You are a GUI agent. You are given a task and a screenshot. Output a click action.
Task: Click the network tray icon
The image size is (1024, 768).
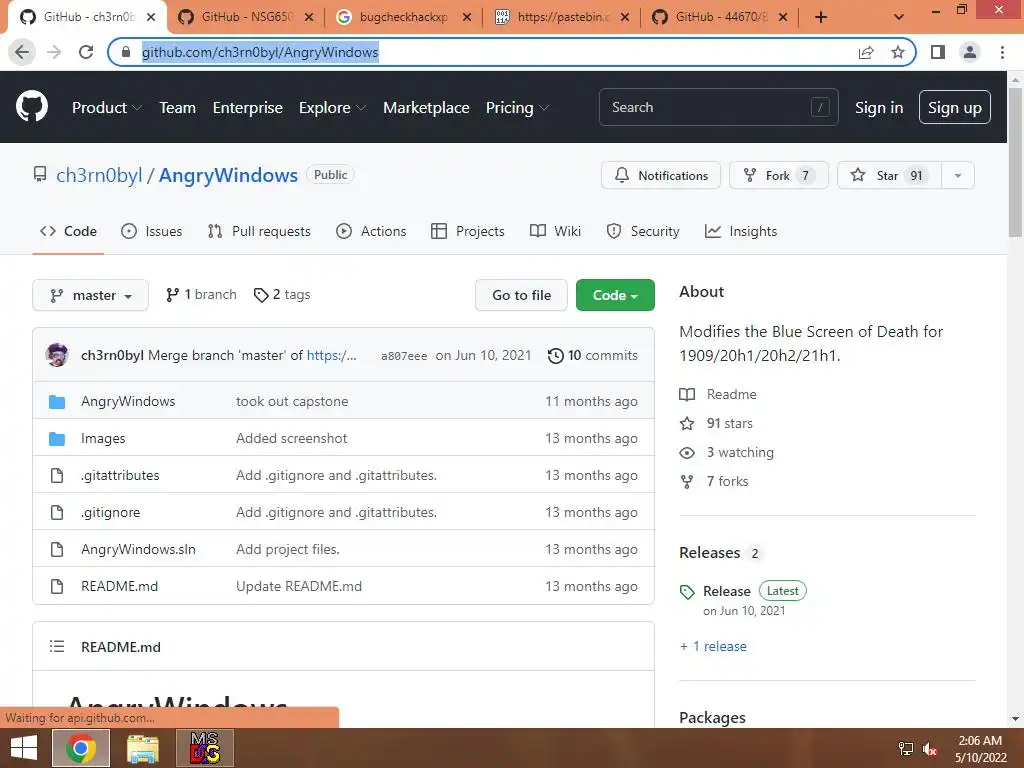[906, 749]
